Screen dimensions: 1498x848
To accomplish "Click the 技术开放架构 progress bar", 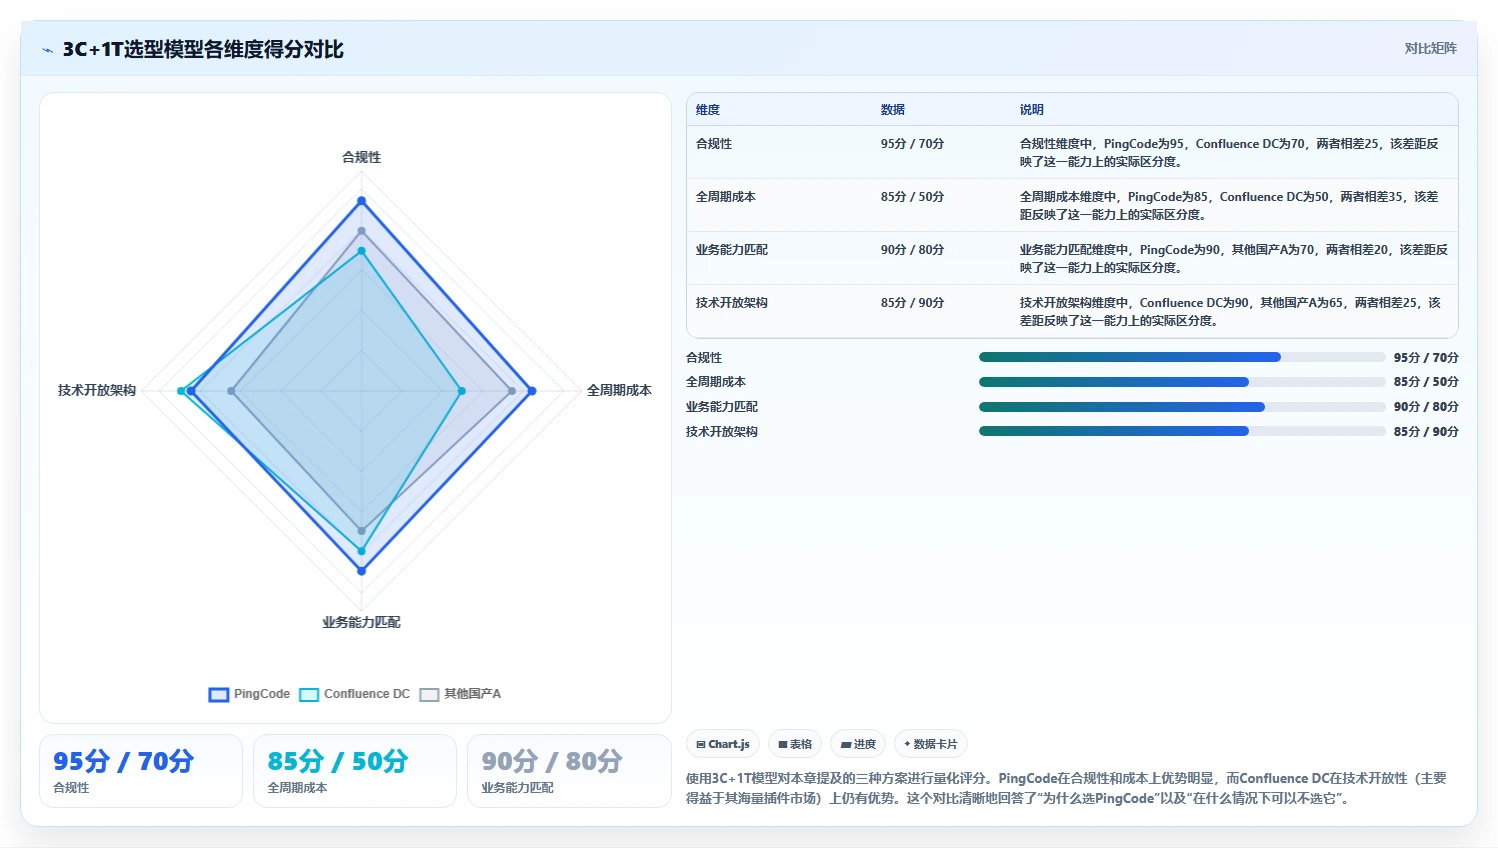I will [1182, 431].
